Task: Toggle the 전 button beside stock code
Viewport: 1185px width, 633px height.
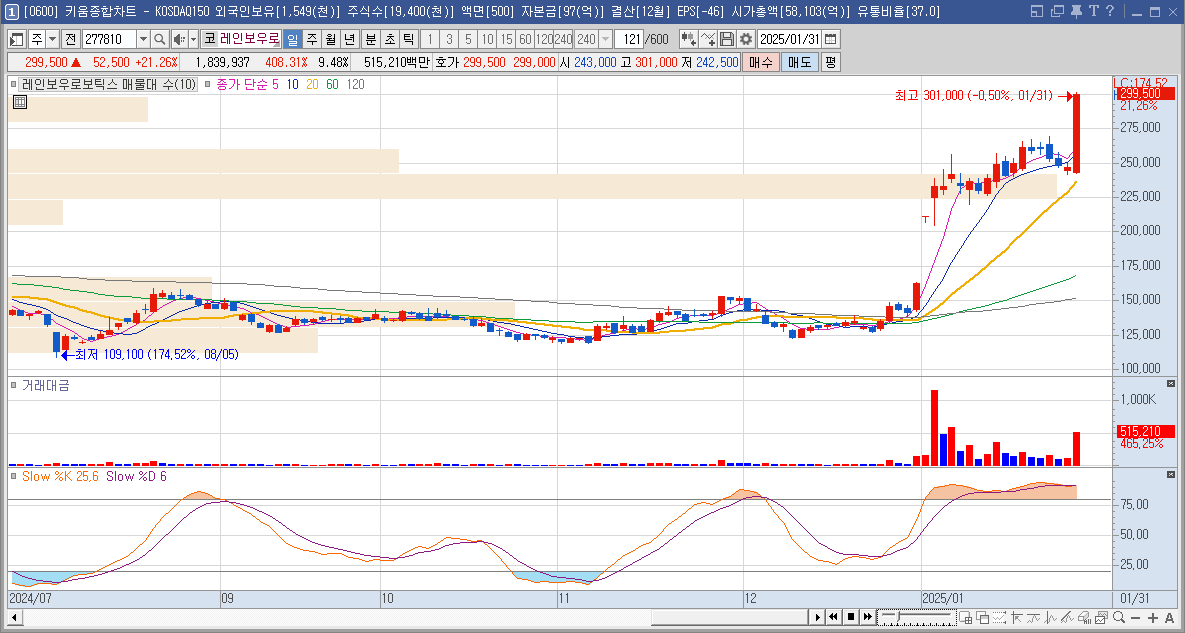Action: click(70, 39)
